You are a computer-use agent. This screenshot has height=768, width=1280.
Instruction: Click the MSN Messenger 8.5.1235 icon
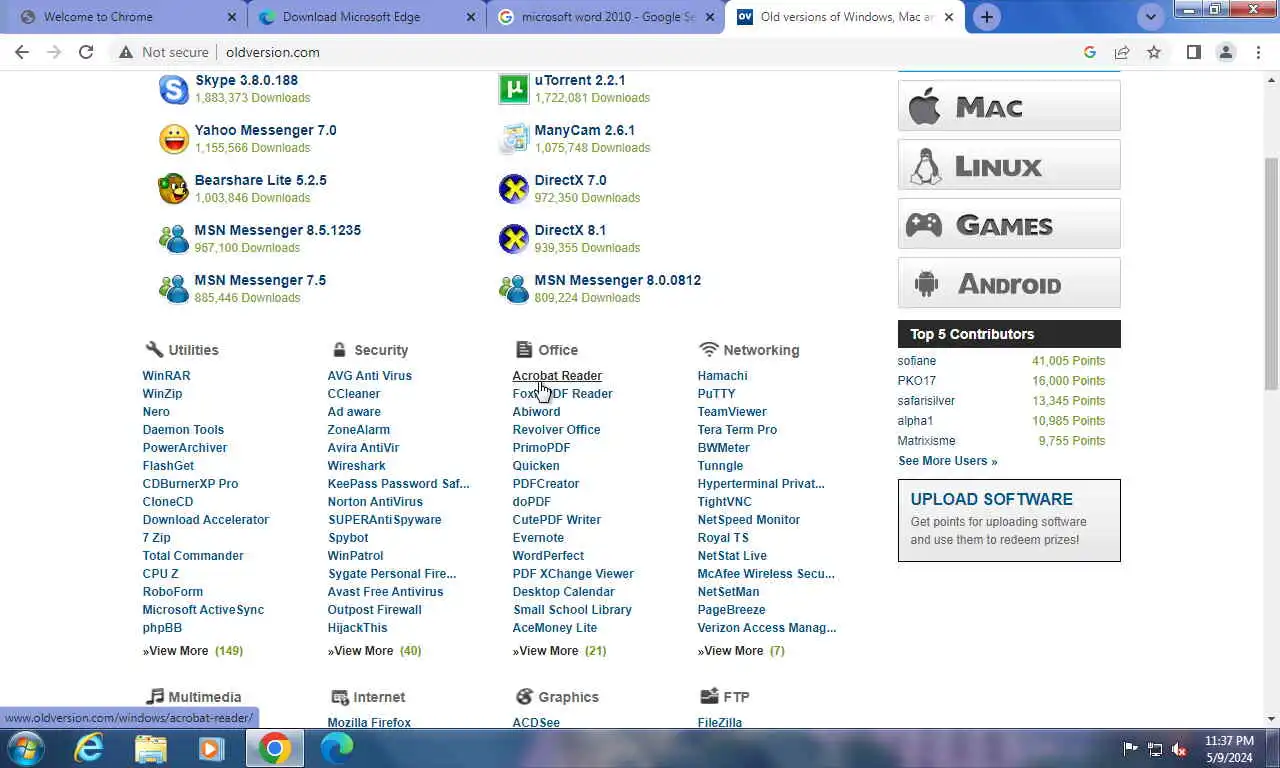pyautogui.click(x=174, y=239)
